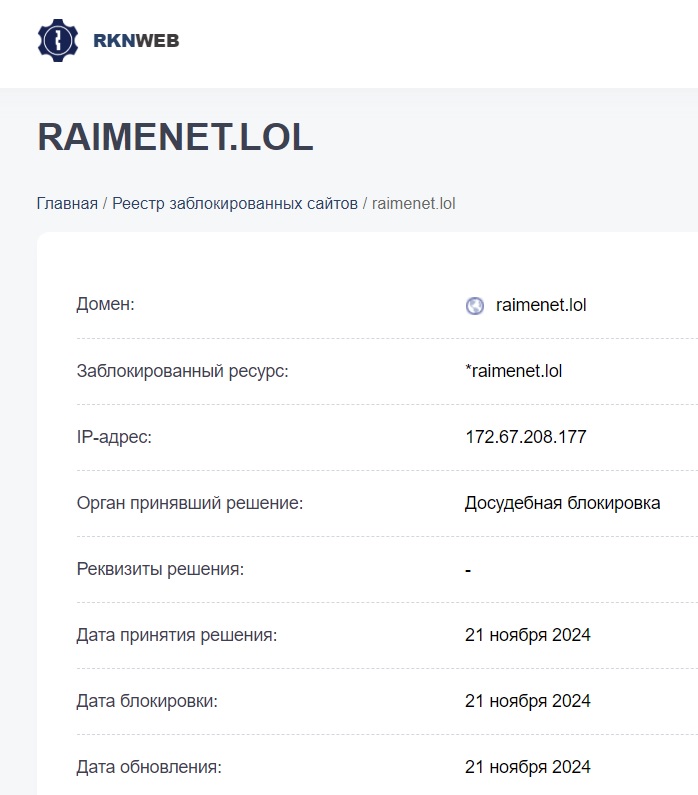
Task: Select the decision date 21 ноября 2024
Action: 528,635
